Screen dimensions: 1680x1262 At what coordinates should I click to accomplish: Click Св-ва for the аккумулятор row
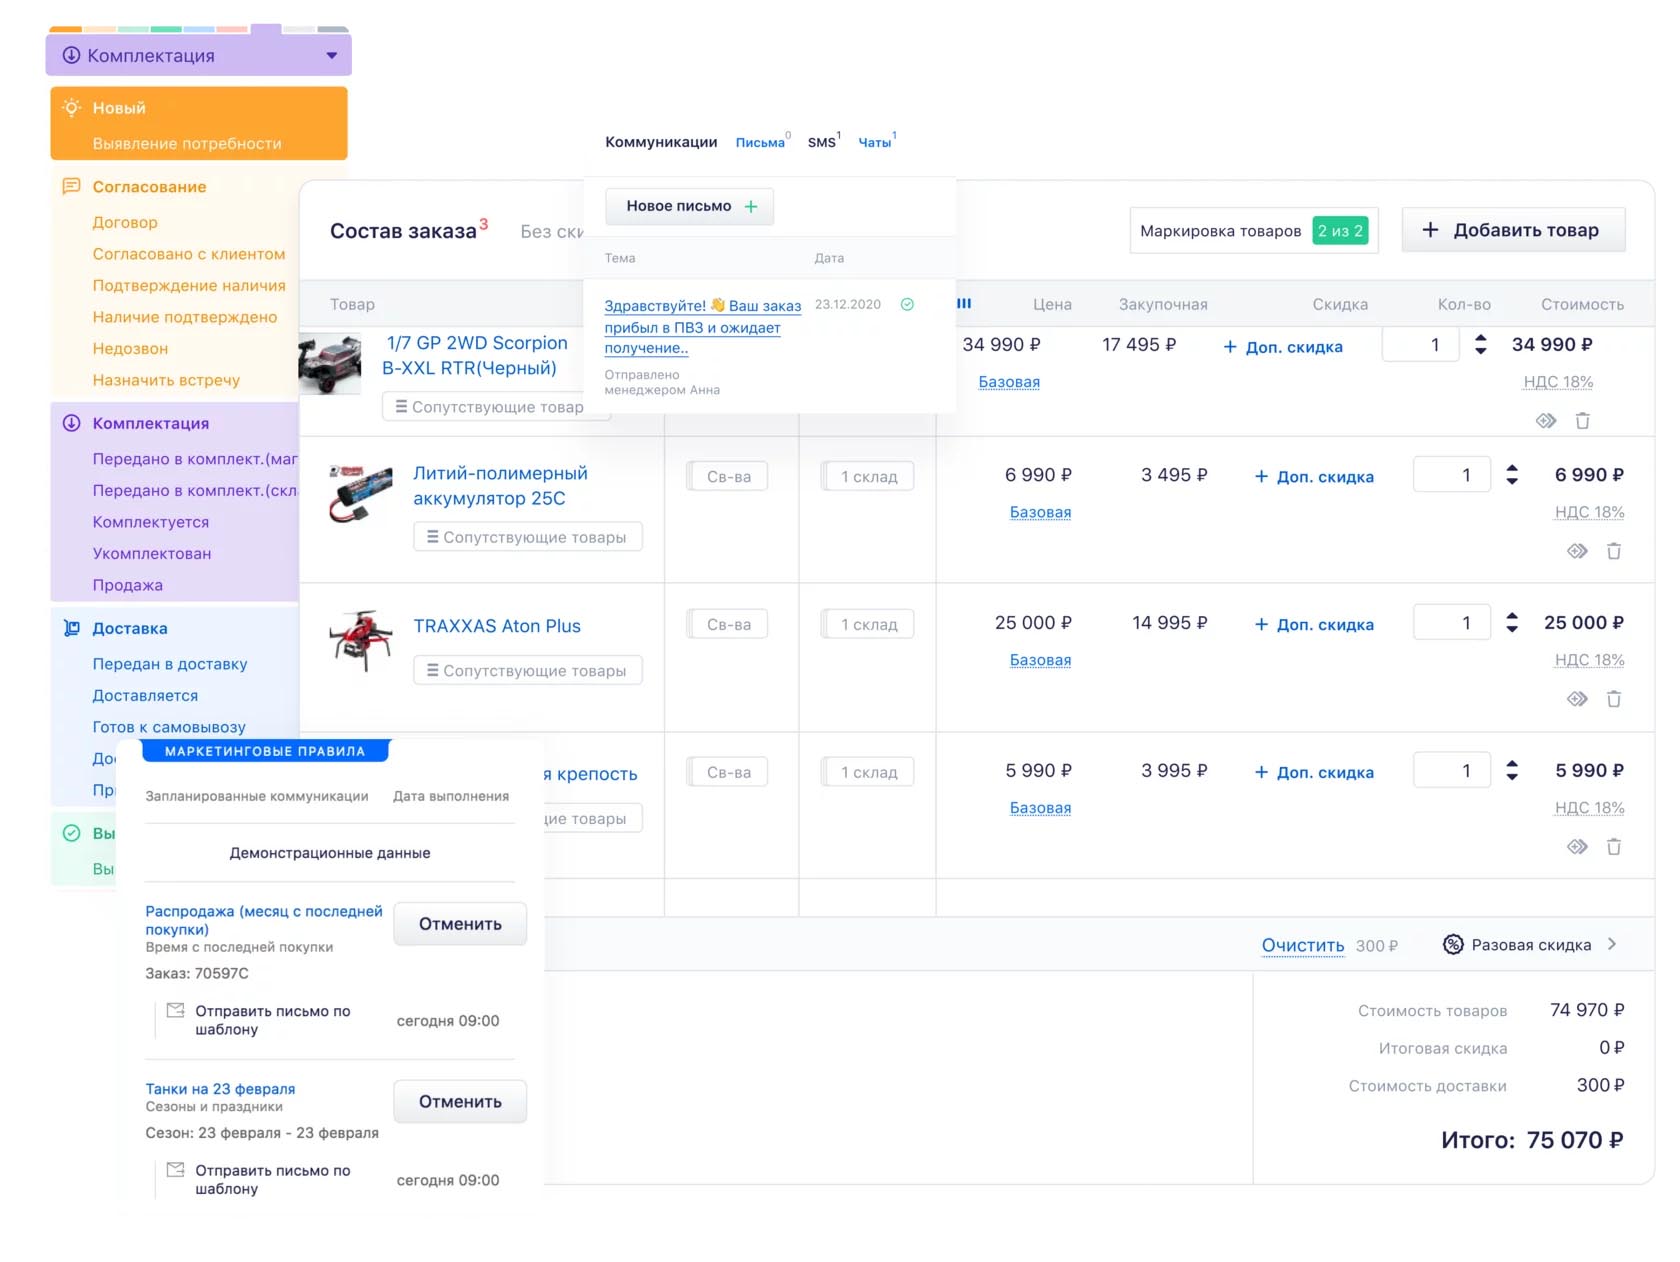728,476
